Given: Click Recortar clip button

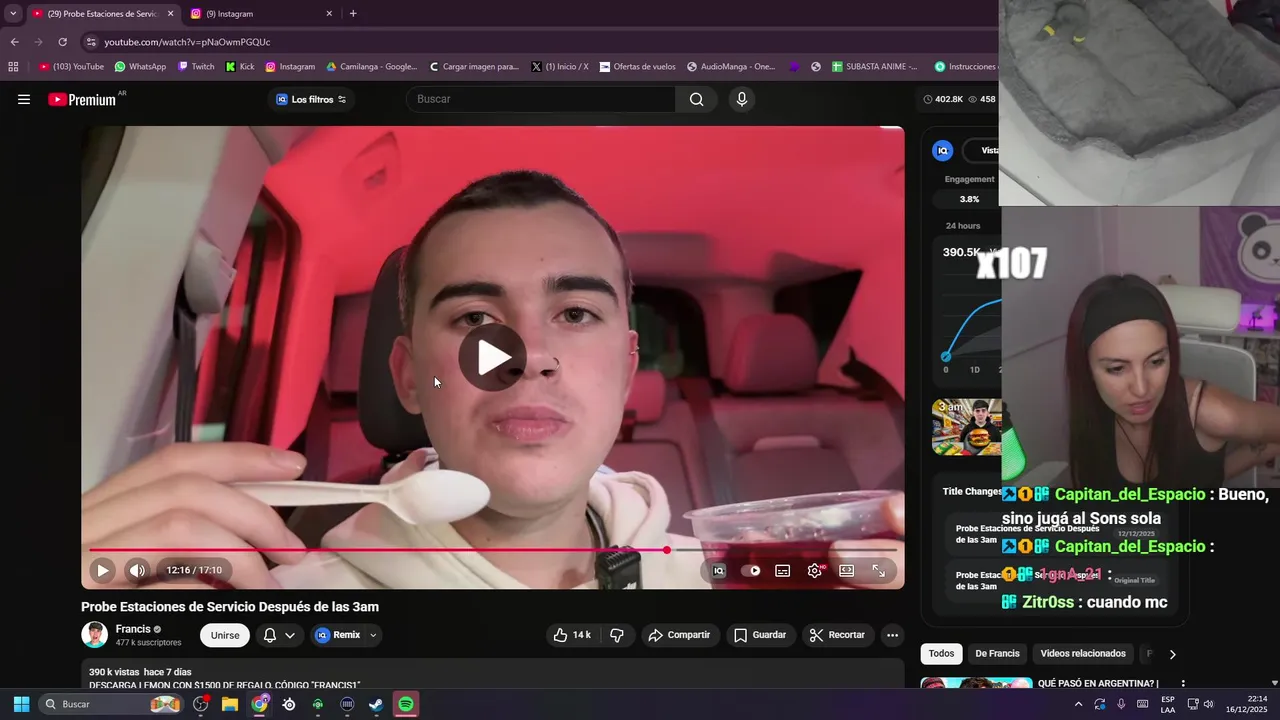Looking at the screenshot, I should coord(837,635).
